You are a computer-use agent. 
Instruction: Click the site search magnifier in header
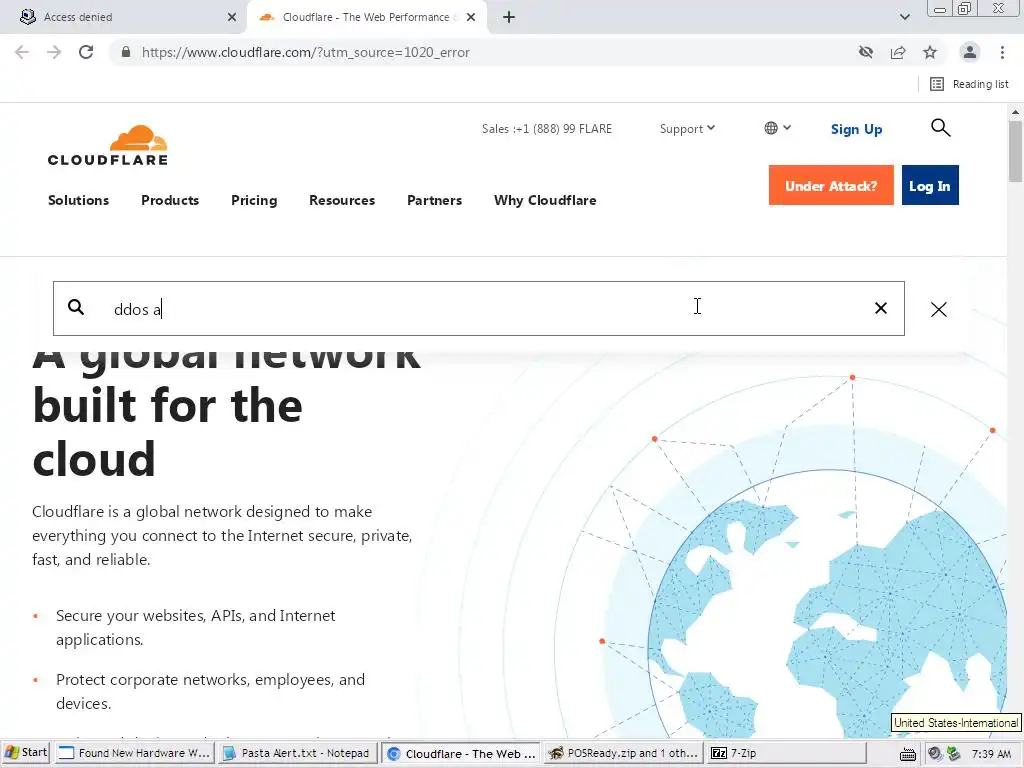[x=940, y=127]
